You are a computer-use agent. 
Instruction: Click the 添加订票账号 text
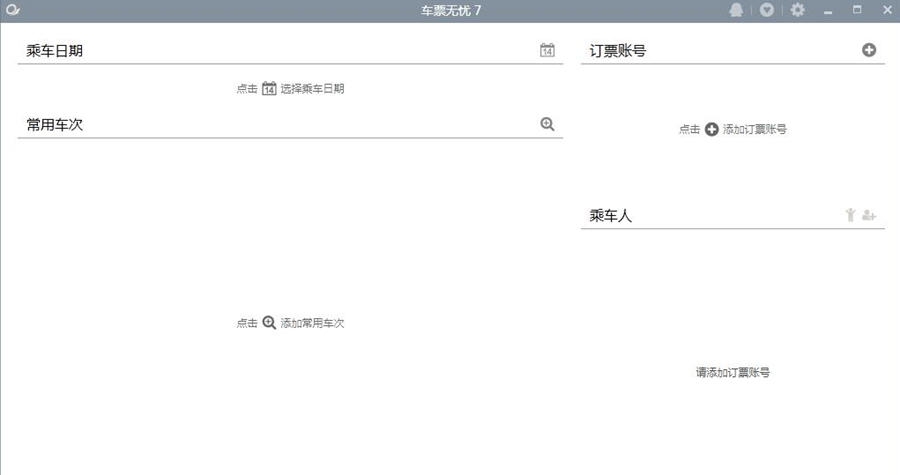point(754,129)
